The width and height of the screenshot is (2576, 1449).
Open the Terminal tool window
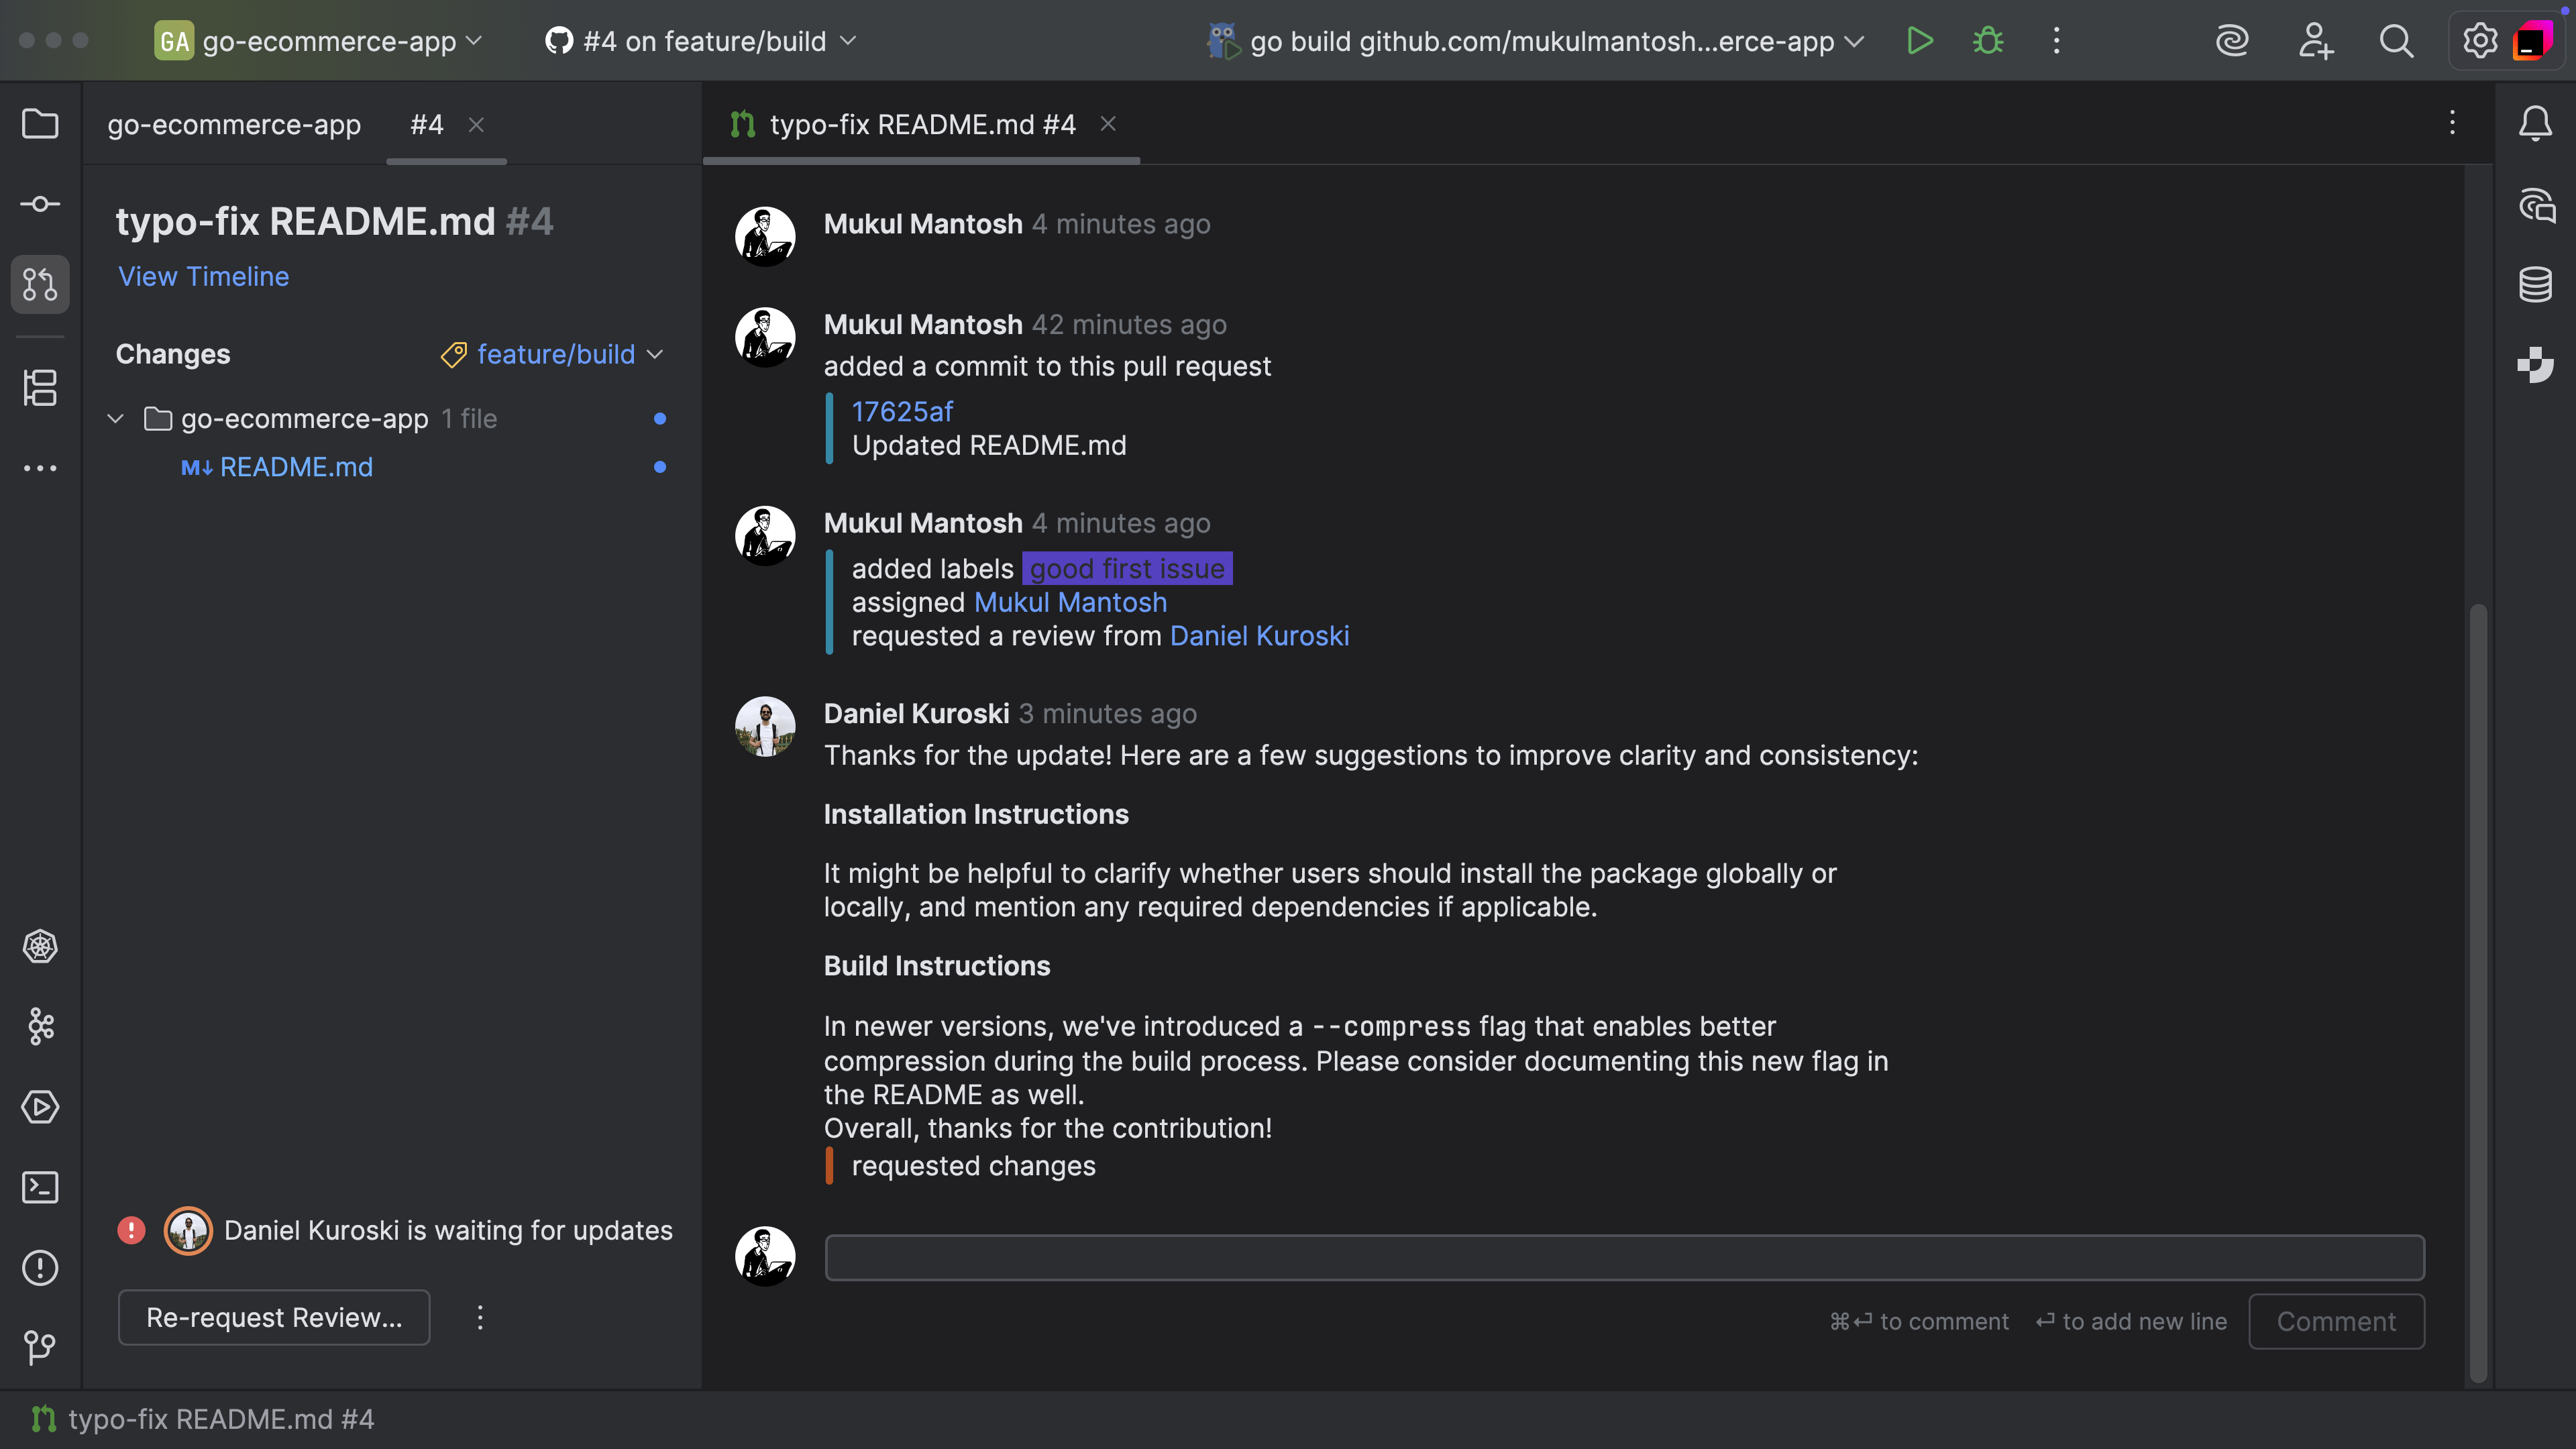point(40,1187)
